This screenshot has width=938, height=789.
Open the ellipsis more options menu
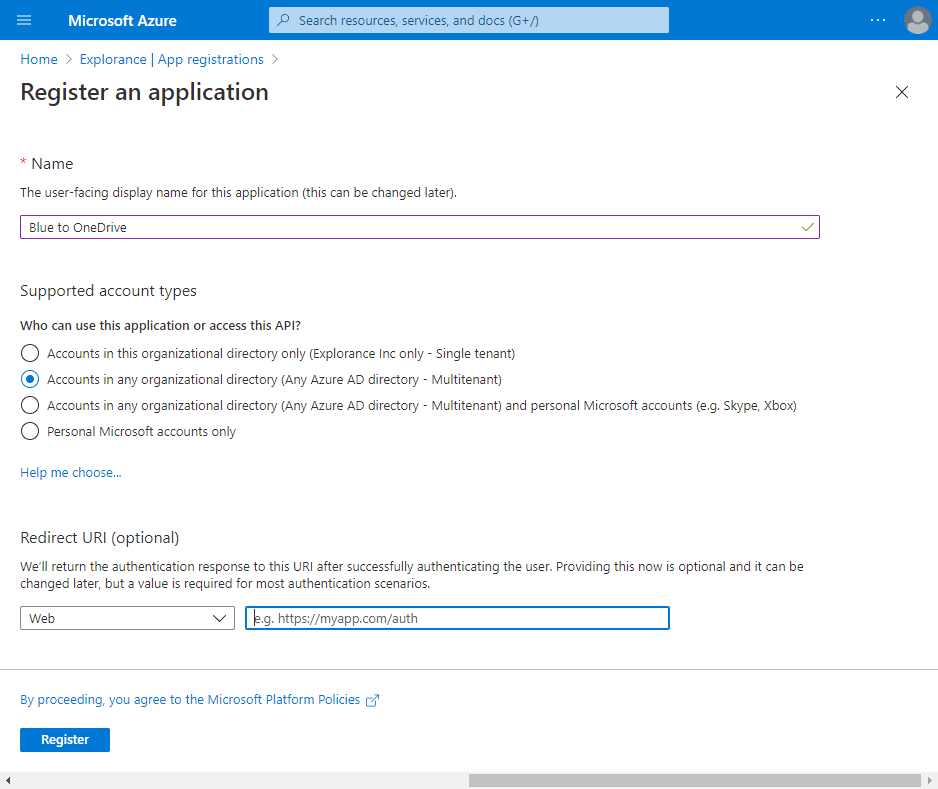[x=877, y=20]
